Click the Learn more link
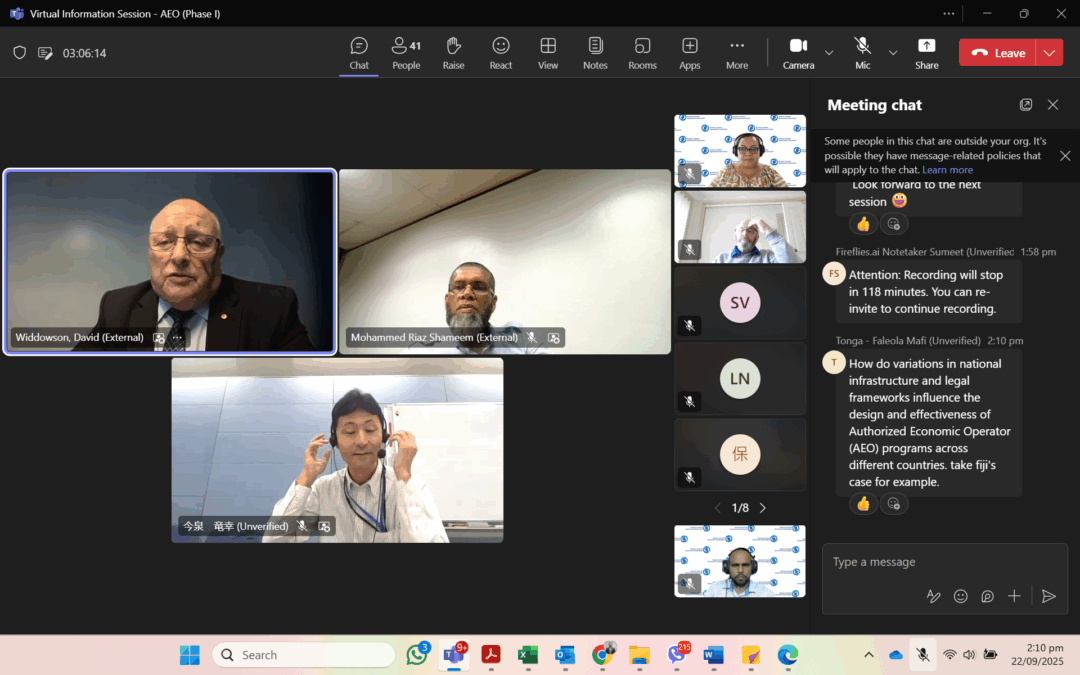This screenshot has height=675, width=1080. click(x=947, y=170)
